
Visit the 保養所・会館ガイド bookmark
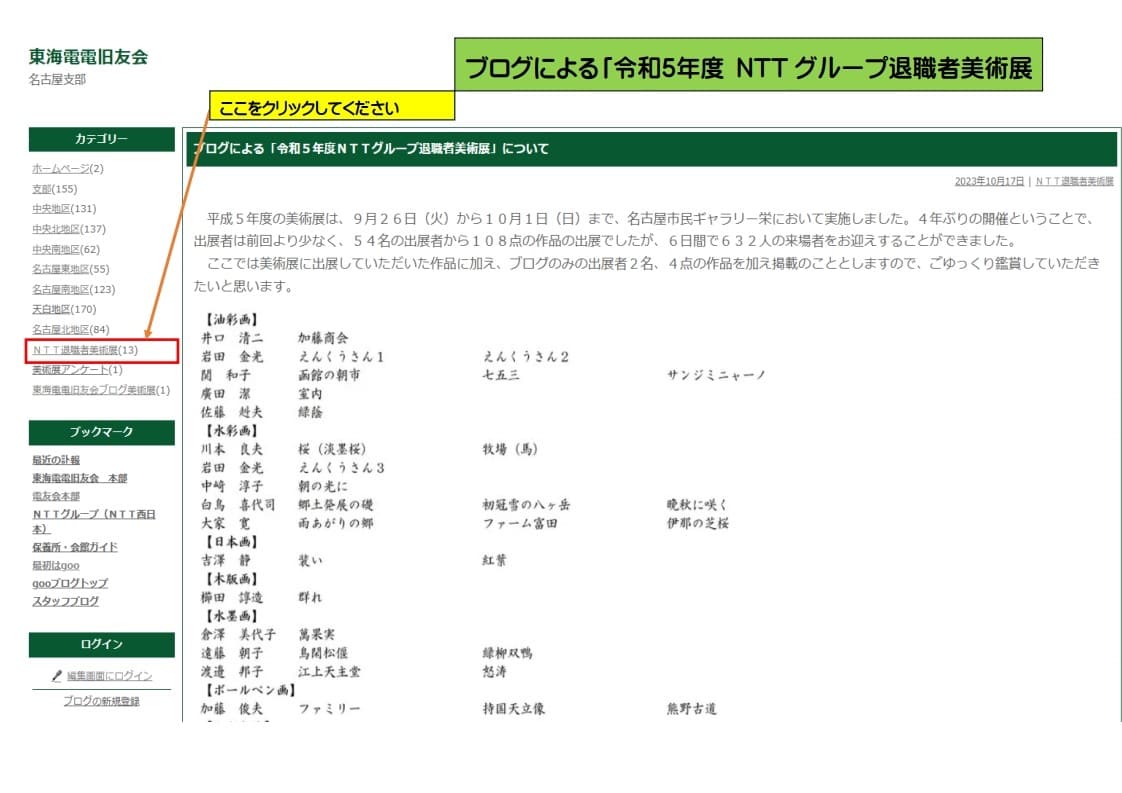(x=75, y=547)
